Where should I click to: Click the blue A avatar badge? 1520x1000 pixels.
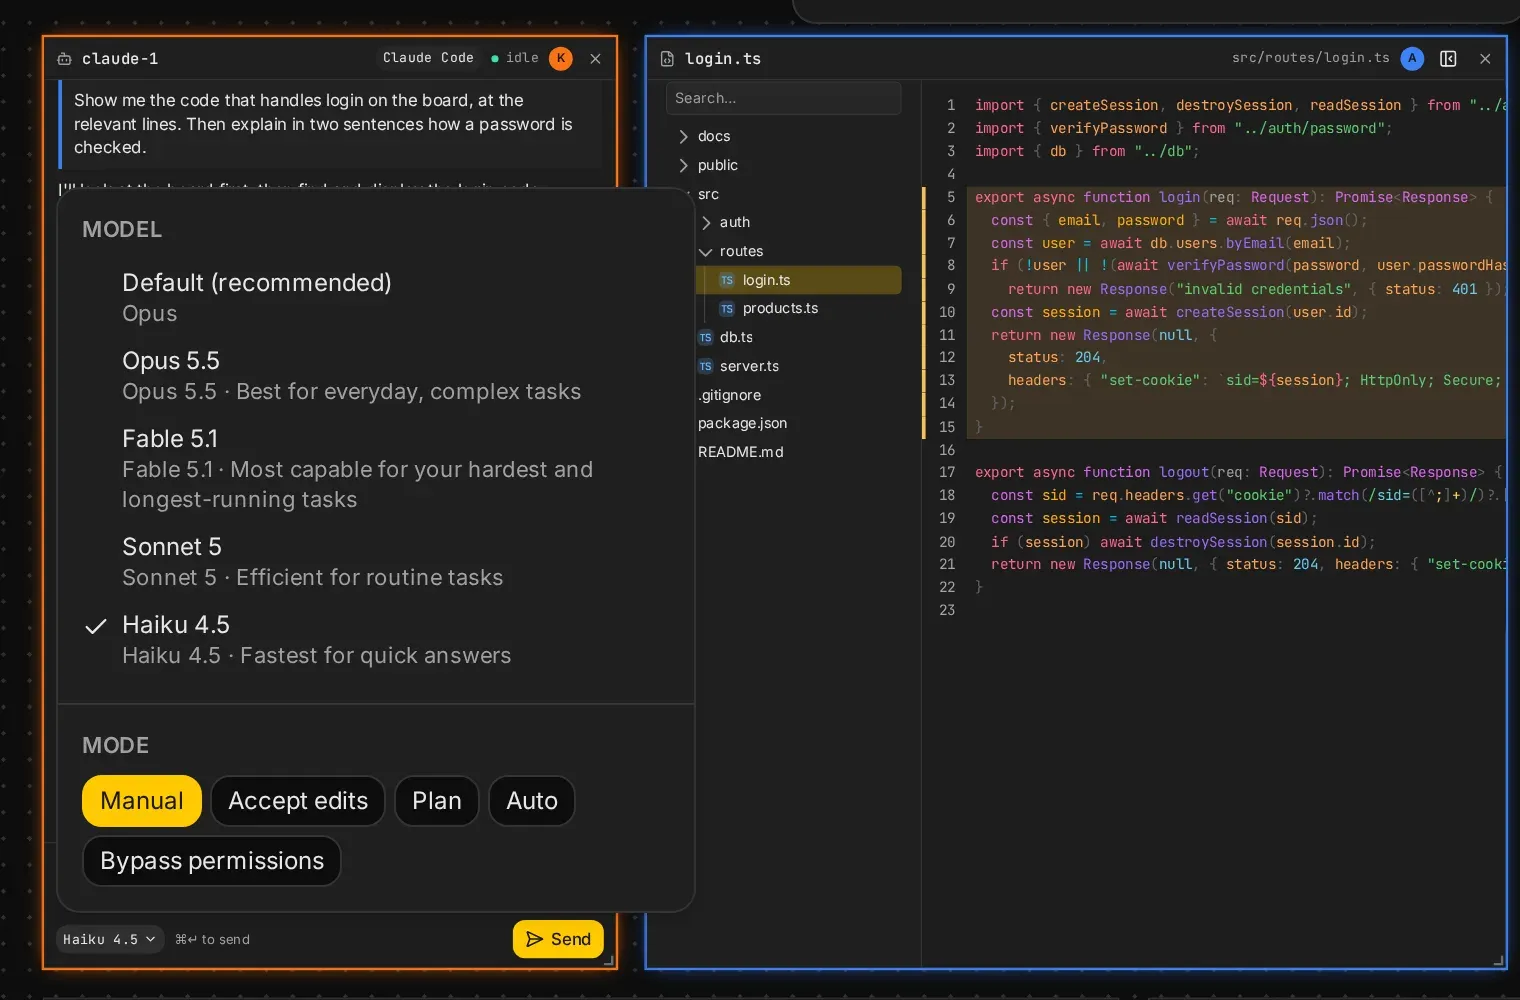tap(1412, 58)
